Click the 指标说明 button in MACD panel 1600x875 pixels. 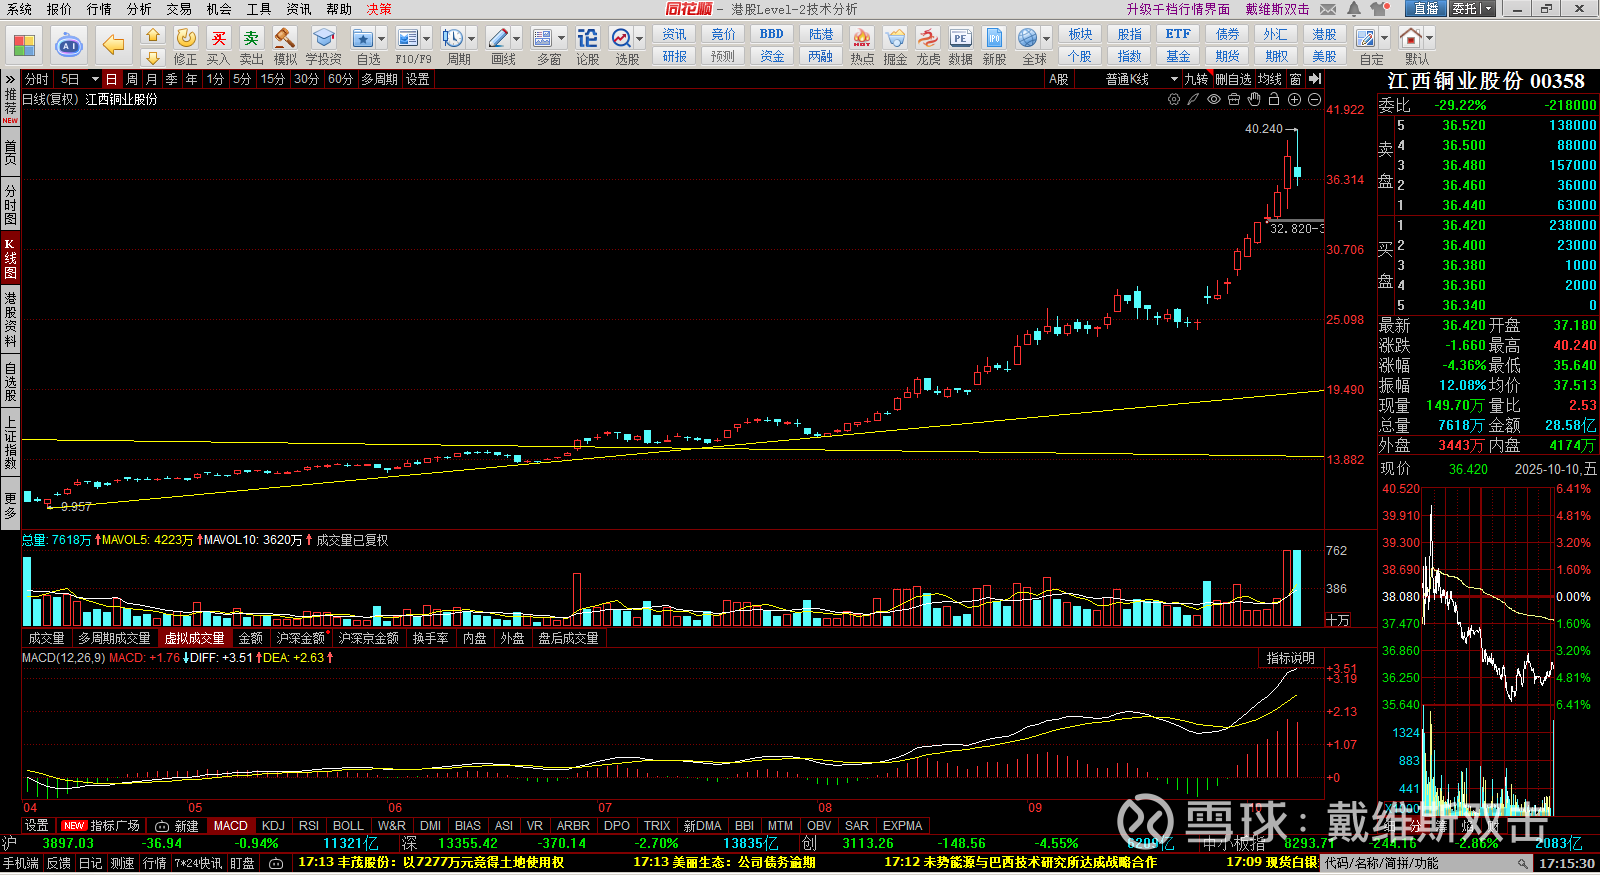pos(1290,658)
